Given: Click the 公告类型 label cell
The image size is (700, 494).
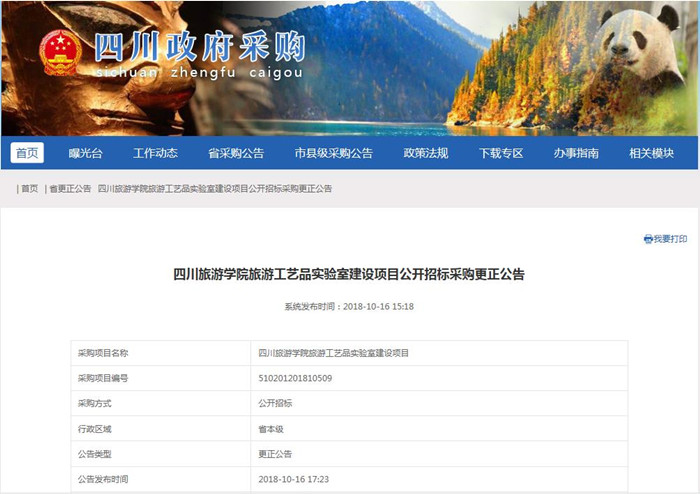Looking at the screenshot, I should click(x=161, y=454).
